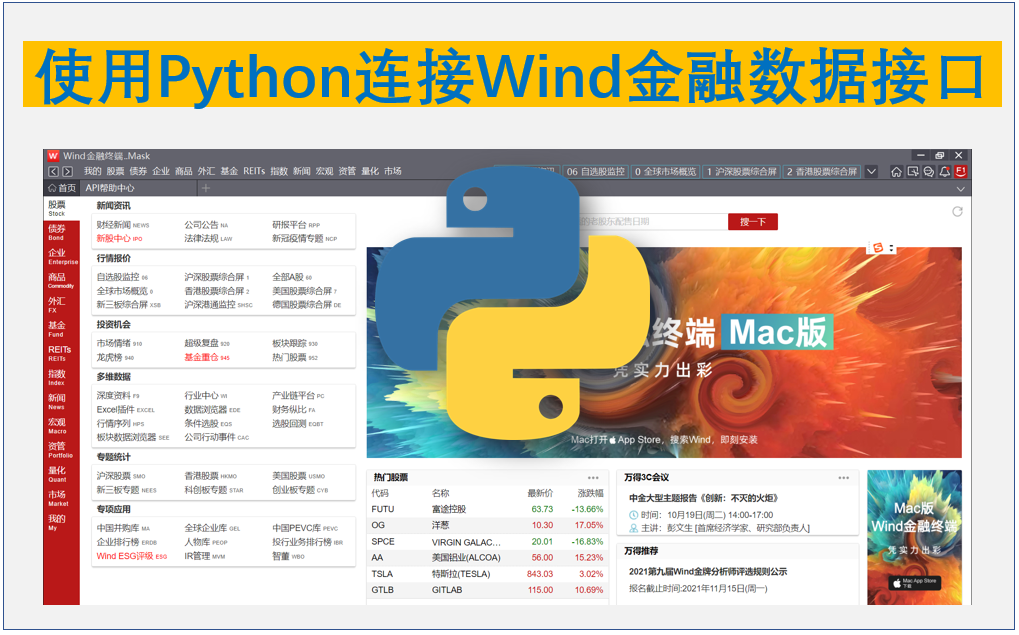Open the F1 help icon
1019x635 pixels.
(x=960, y=172)
